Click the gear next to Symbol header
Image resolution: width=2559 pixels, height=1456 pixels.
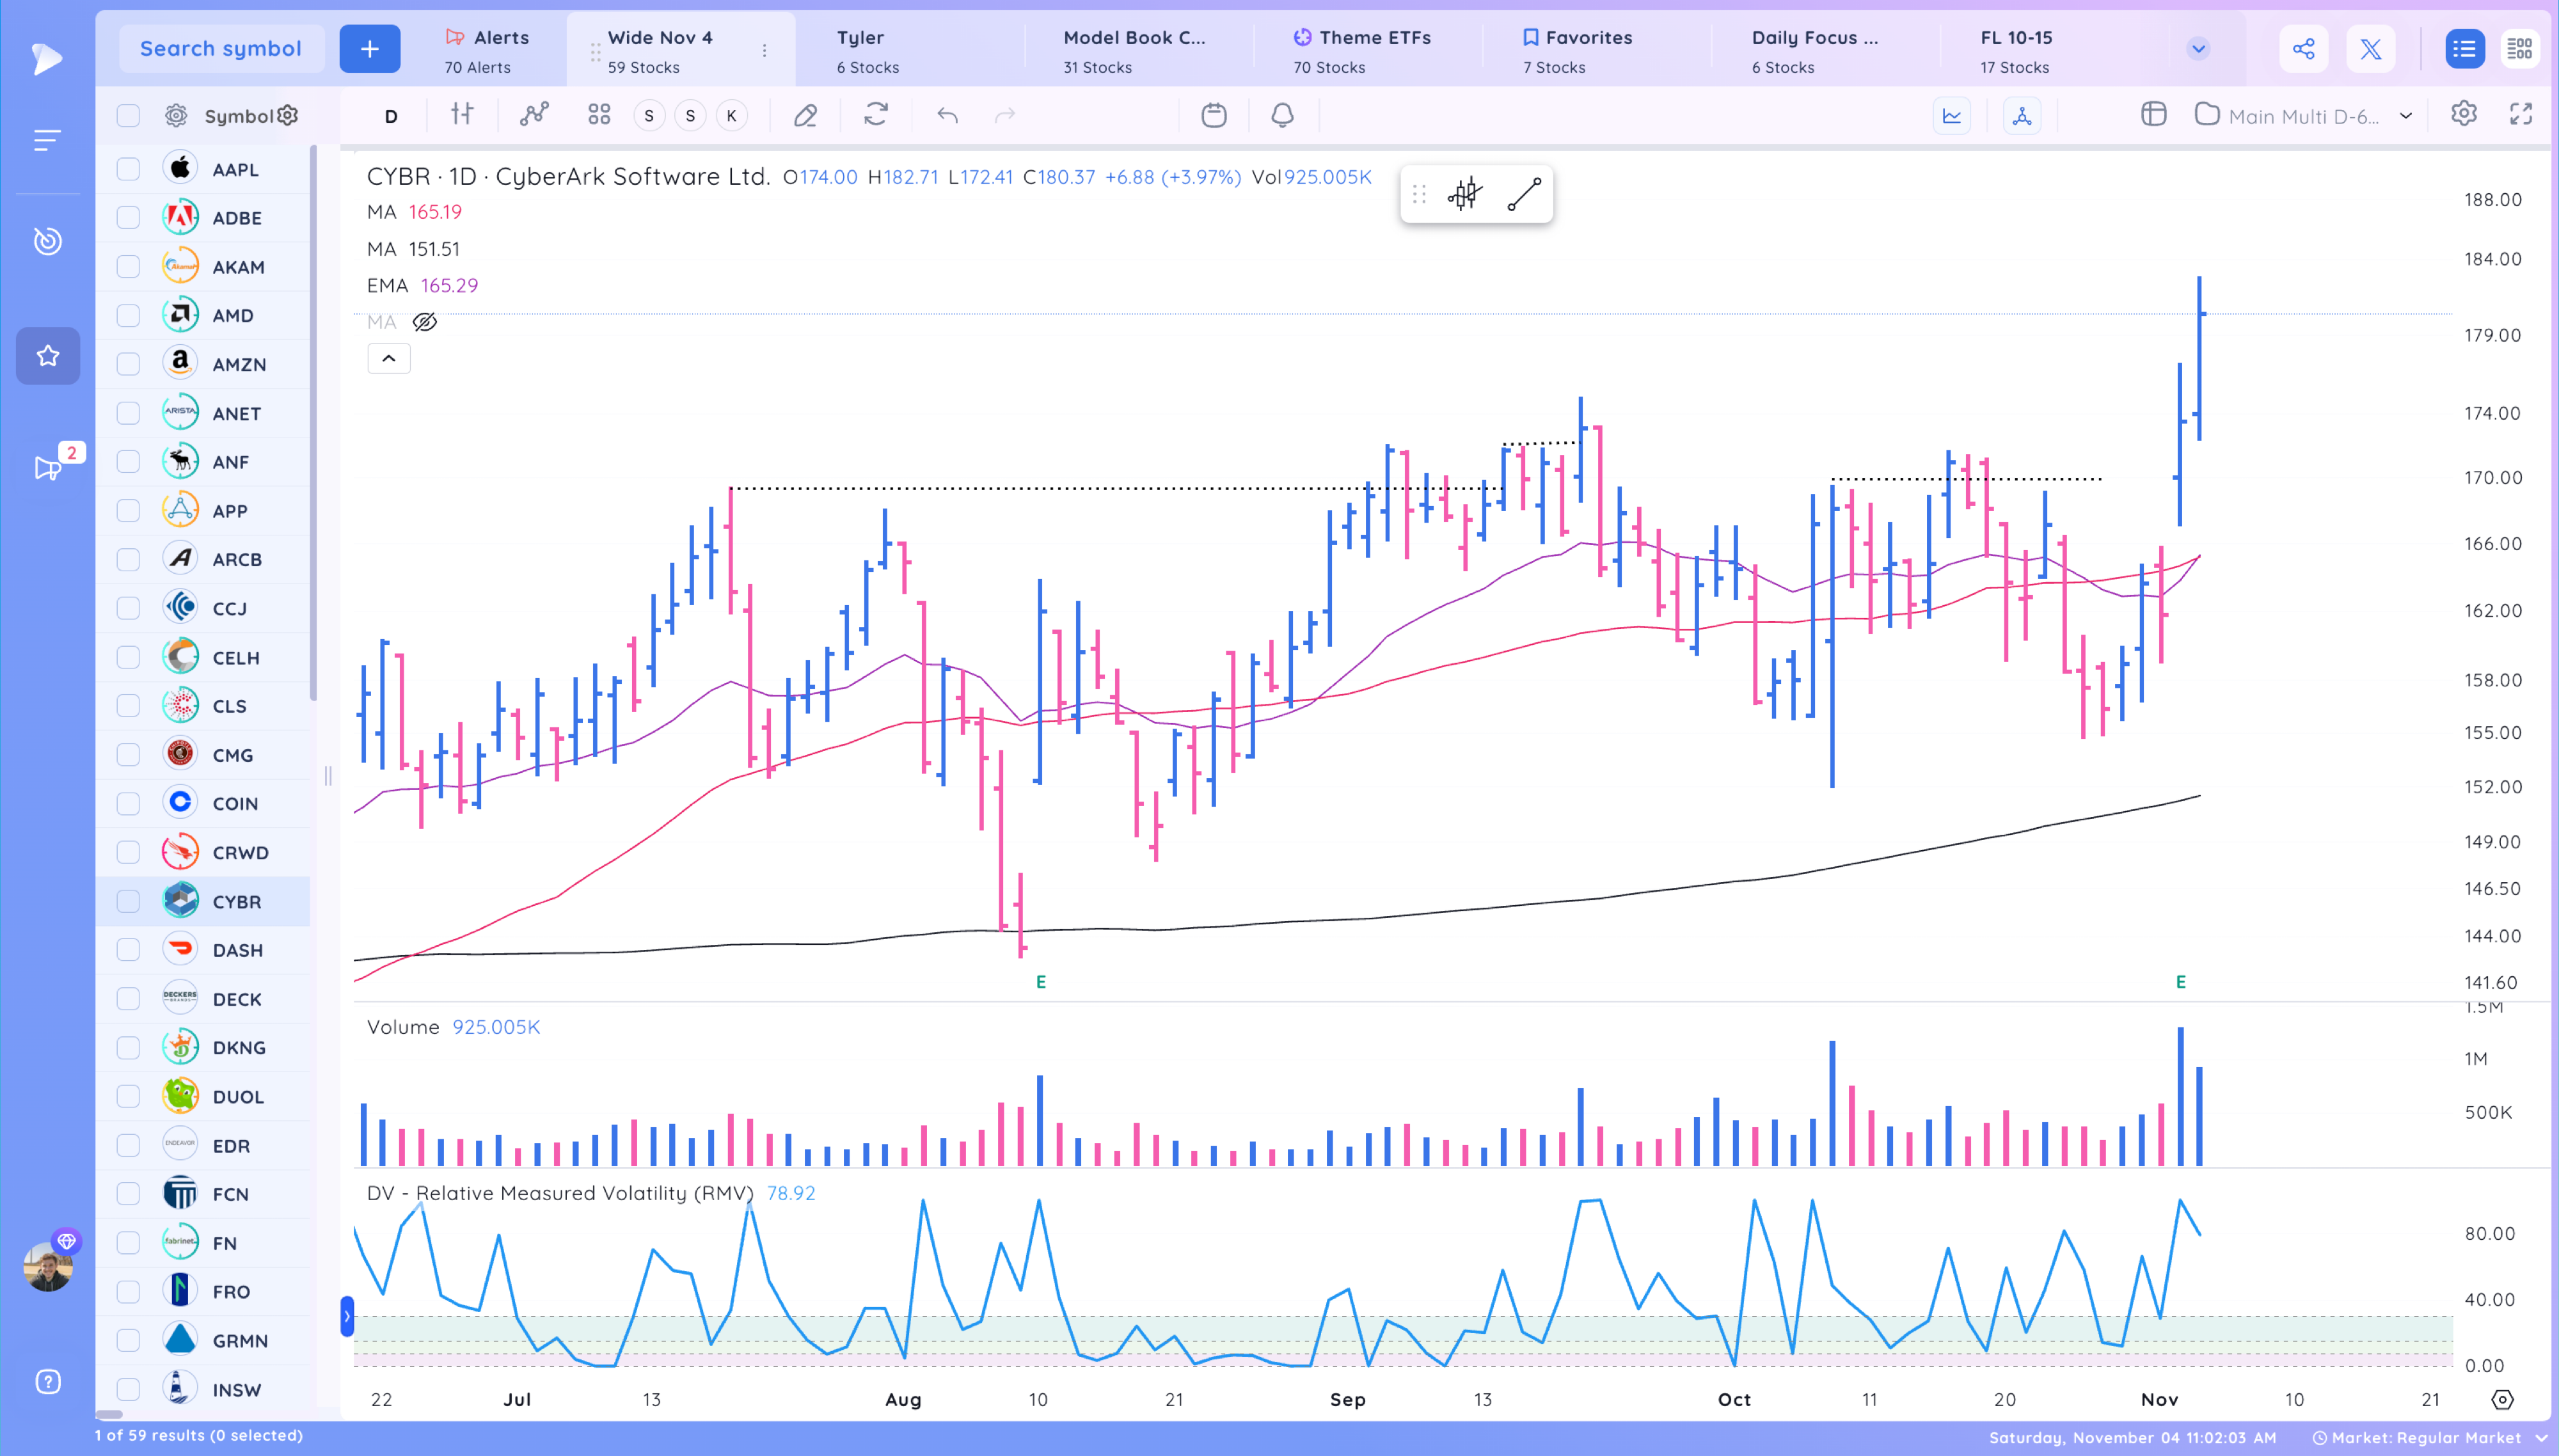288,116
